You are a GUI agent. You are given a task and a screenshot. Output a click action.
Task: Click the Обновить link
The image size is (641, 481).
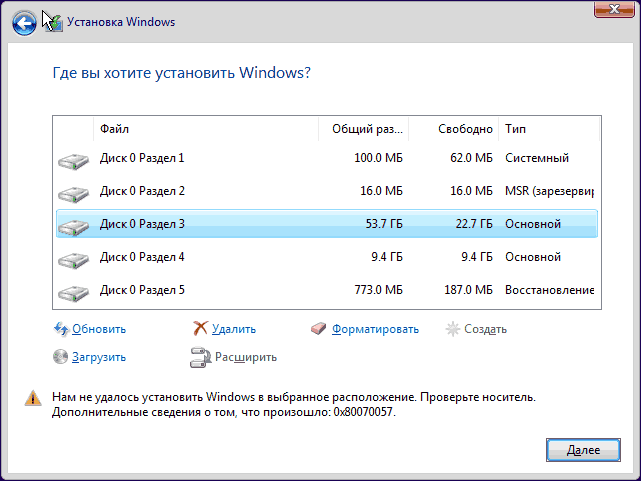99,329
